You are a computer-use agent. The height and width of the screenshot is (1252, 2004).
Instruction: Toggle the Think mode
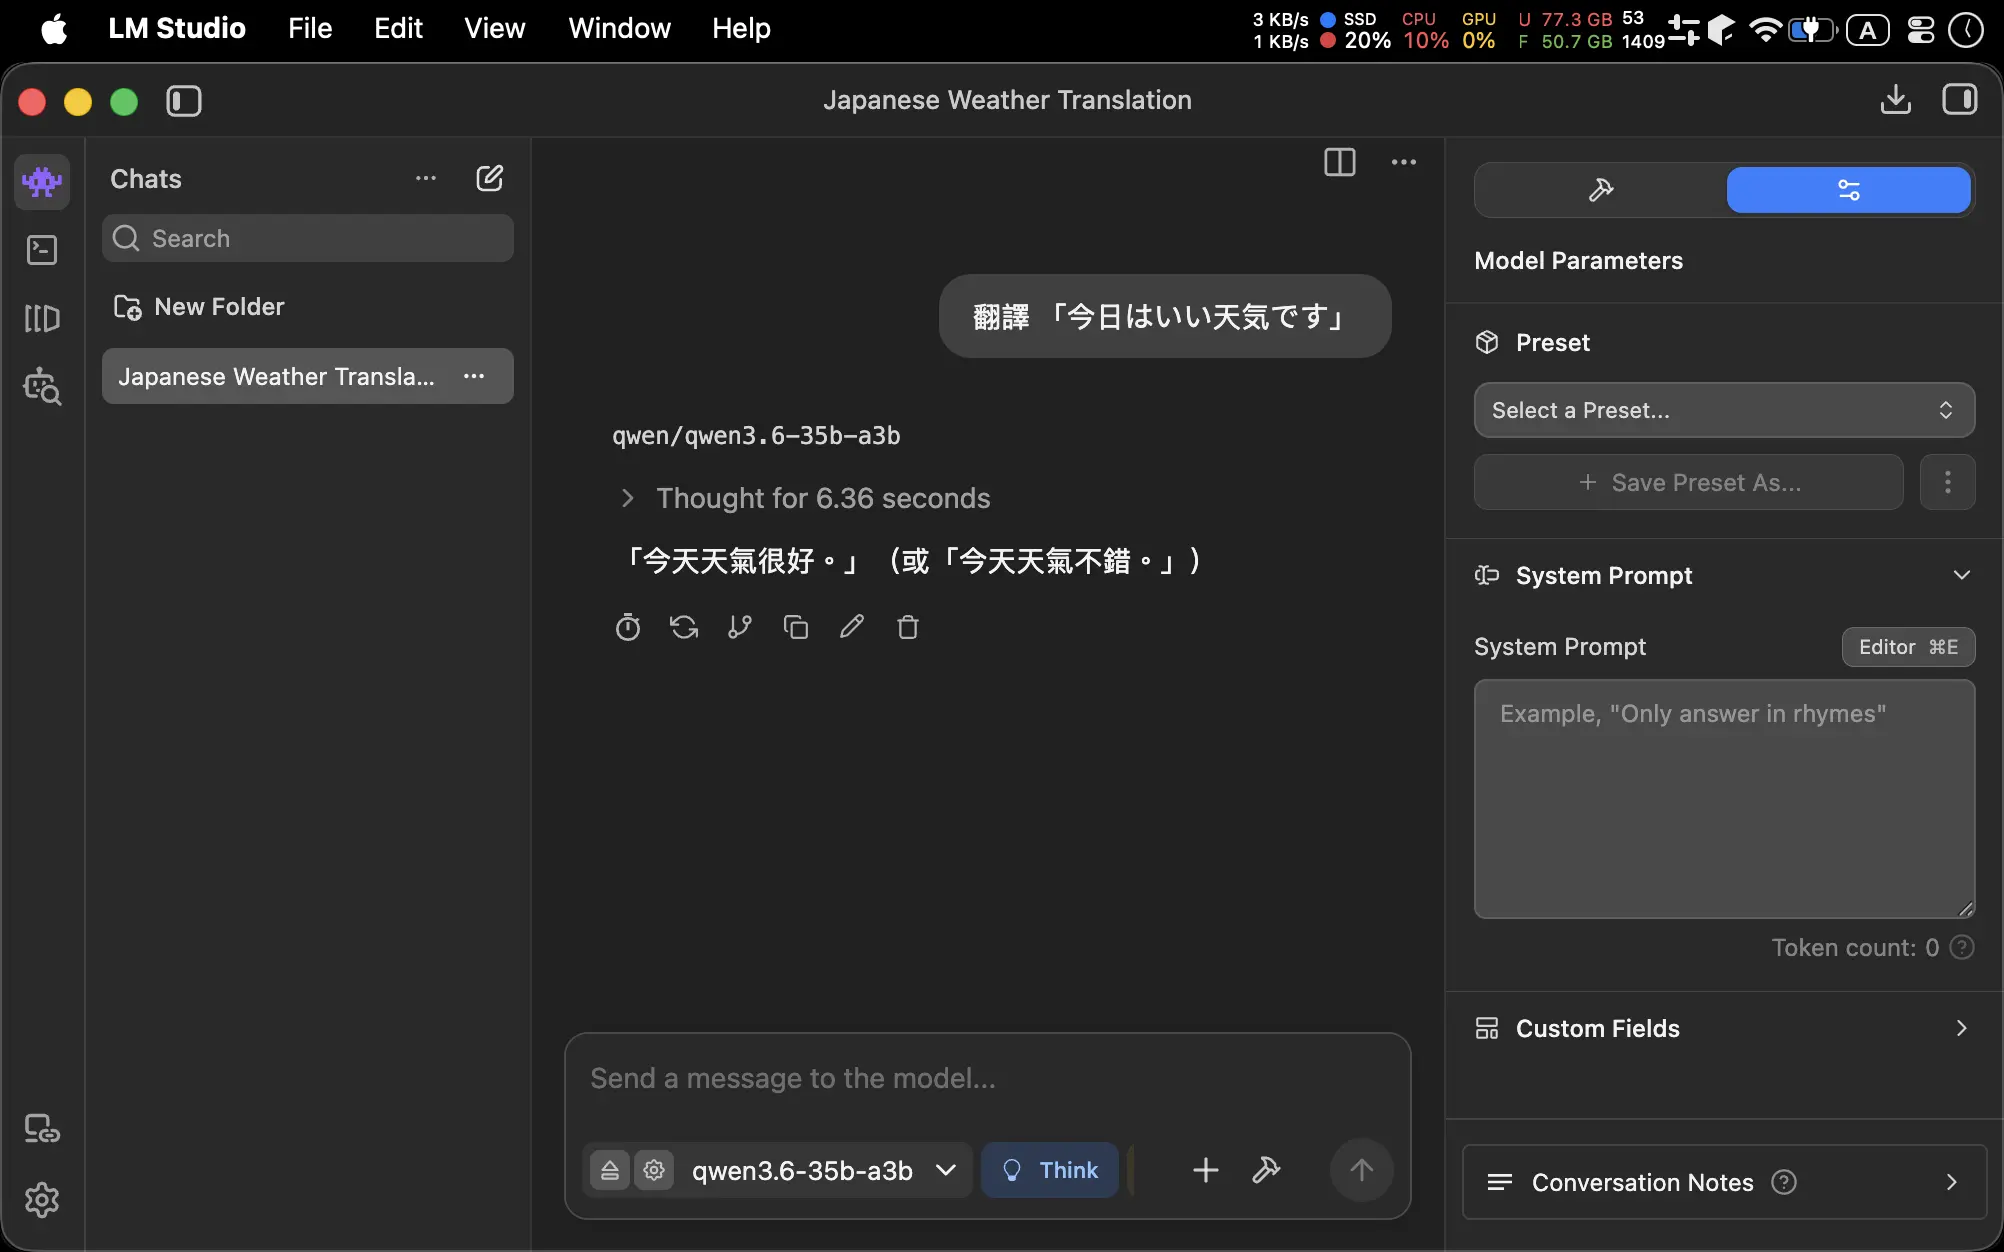(x=1050, y=1170)
